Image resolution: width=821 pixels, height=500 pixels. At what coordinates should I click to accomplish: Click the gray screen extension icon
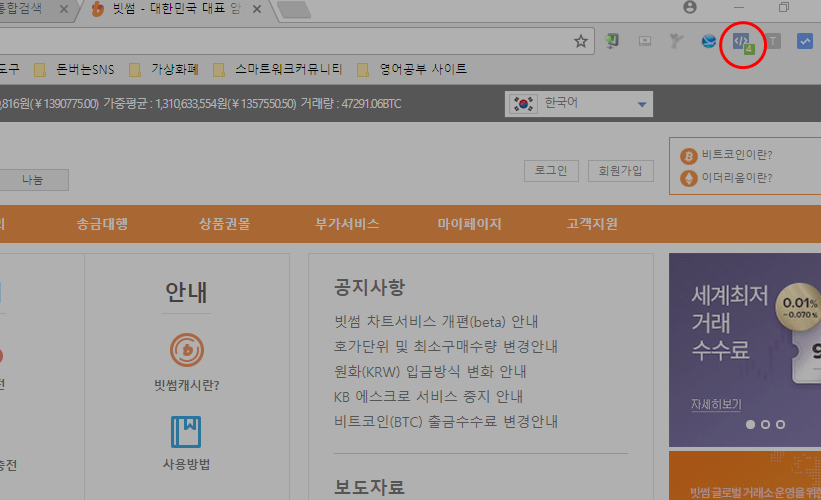645,41
